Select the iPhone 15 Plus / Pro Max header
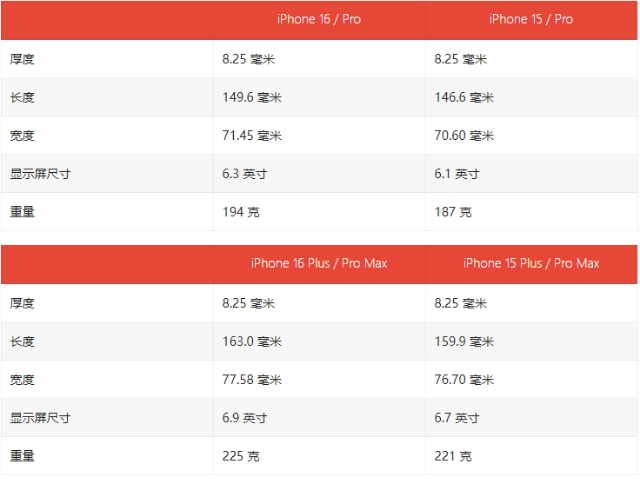 (531, 263)
